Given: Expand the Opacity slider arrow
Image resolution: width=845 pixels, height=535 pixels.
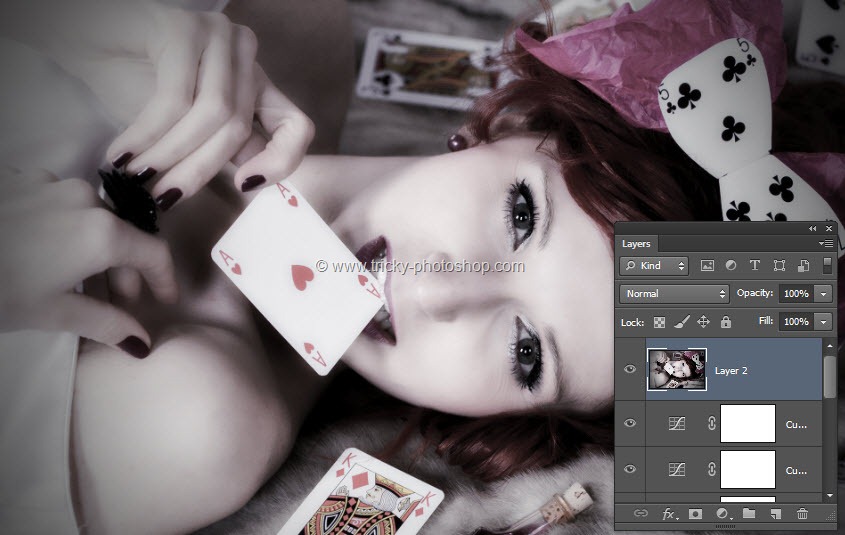Looking at the screenshot, I should (823, 294).
